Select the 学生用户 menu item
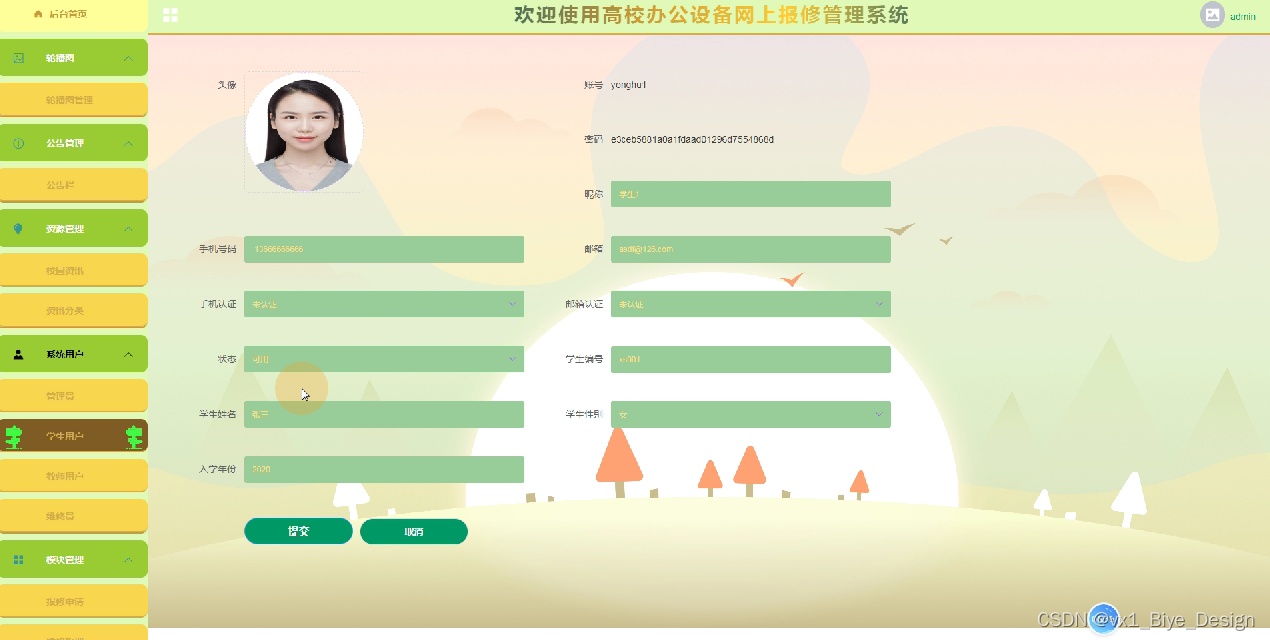Image resolution: width=1270 pixels, height=640 pixels. click(74, 436)
